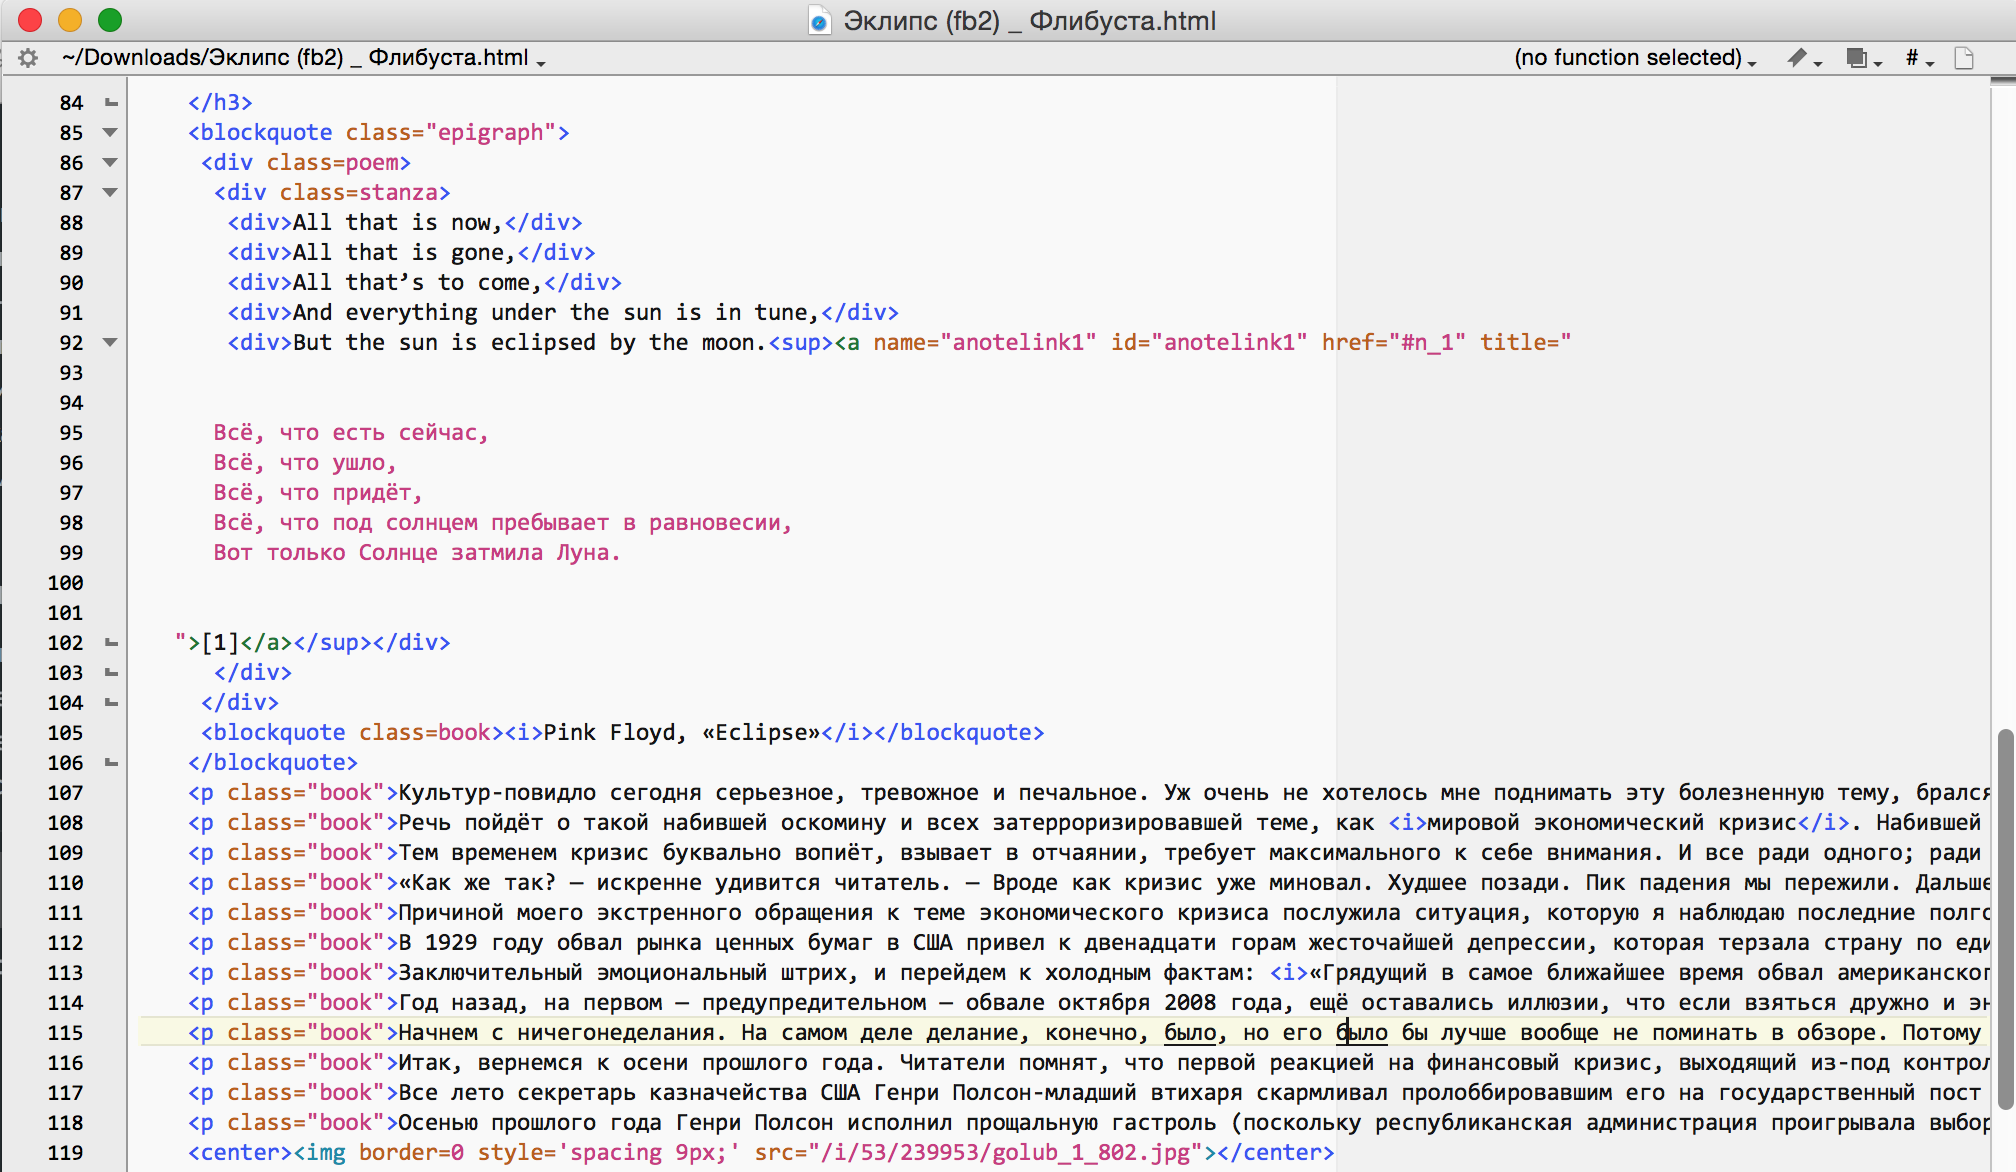The height and width of the screenshot is (1172, 2016).
Task: Place cursor in the Pink Floyd Eclipse text
Action: [x=680, y=732]
